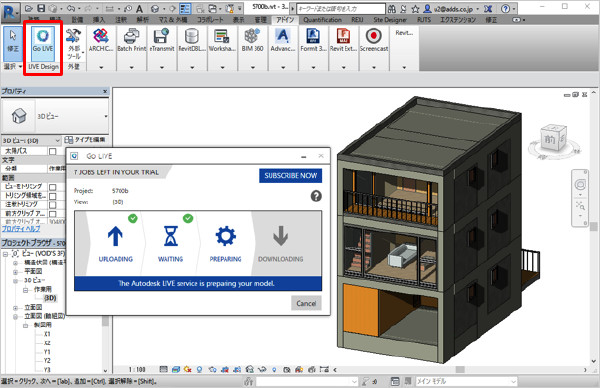Open the ARCHICAD add-in tool

point(101,41)
